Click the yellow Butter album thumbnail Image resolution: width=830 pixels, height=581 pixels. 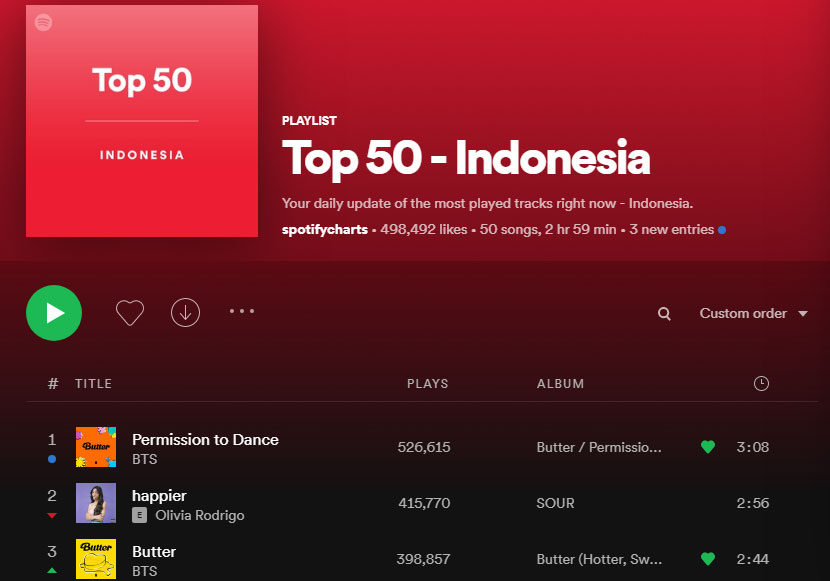click(96, 559)
